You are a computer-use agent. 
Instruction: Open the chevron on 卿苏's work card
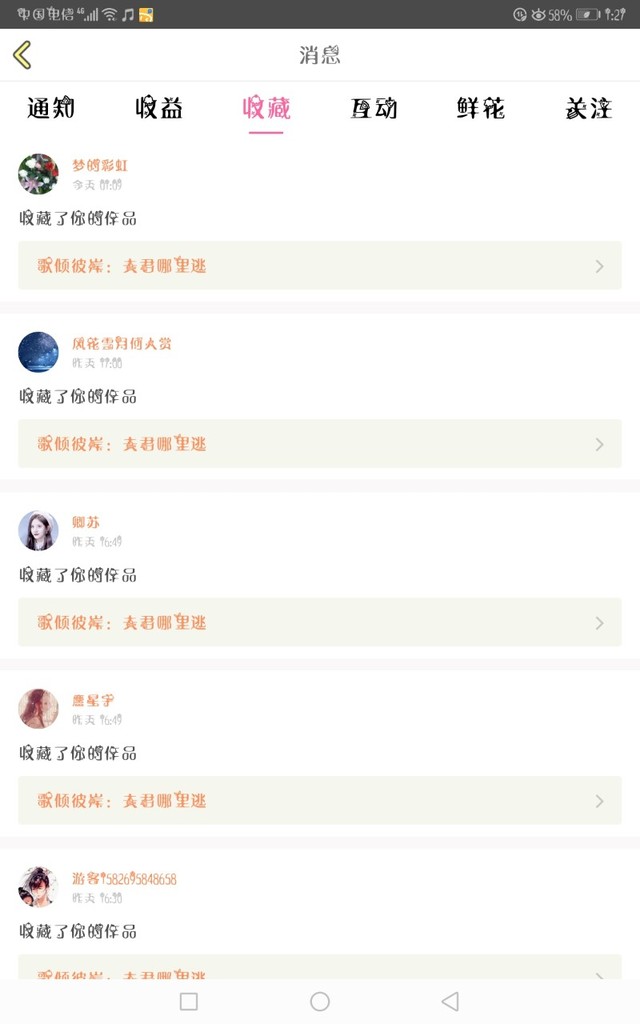599,623
